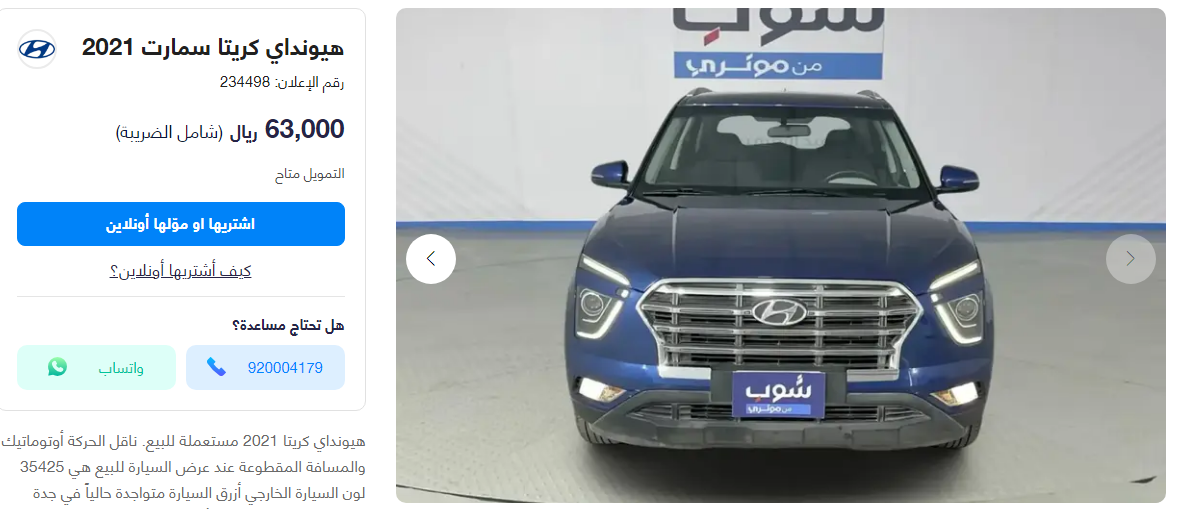Click the car description paragraph text
1177x509 pixels.
coord(183,468)
